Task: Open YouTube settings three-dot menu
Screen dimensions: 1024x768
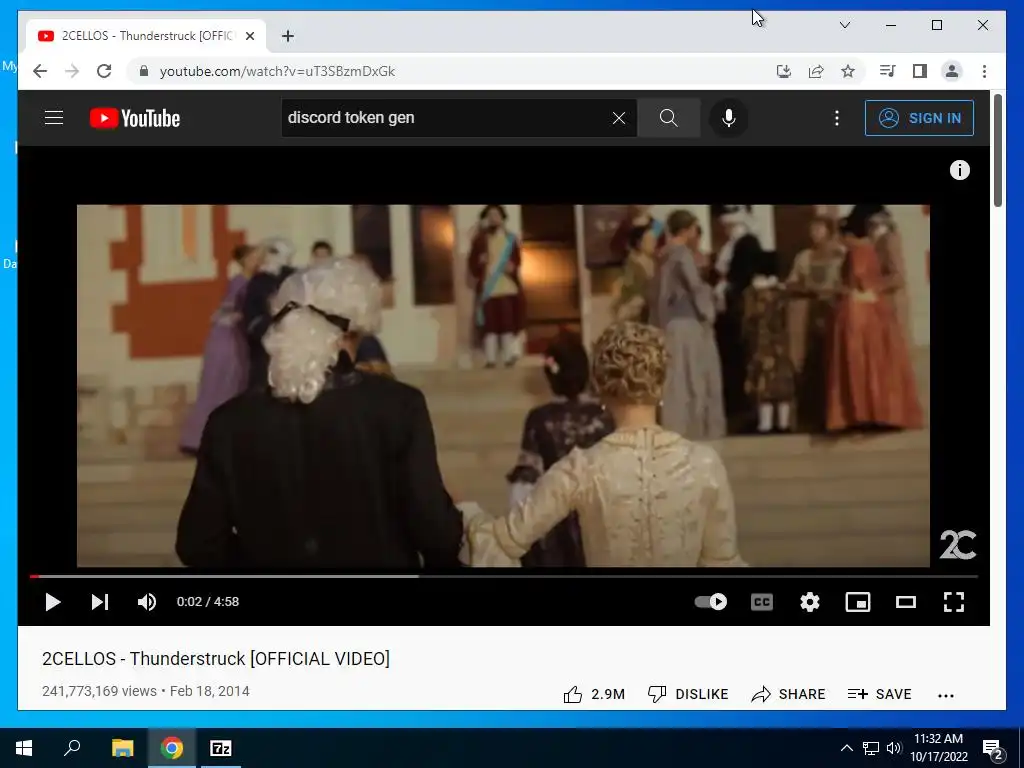Action: 837,118
